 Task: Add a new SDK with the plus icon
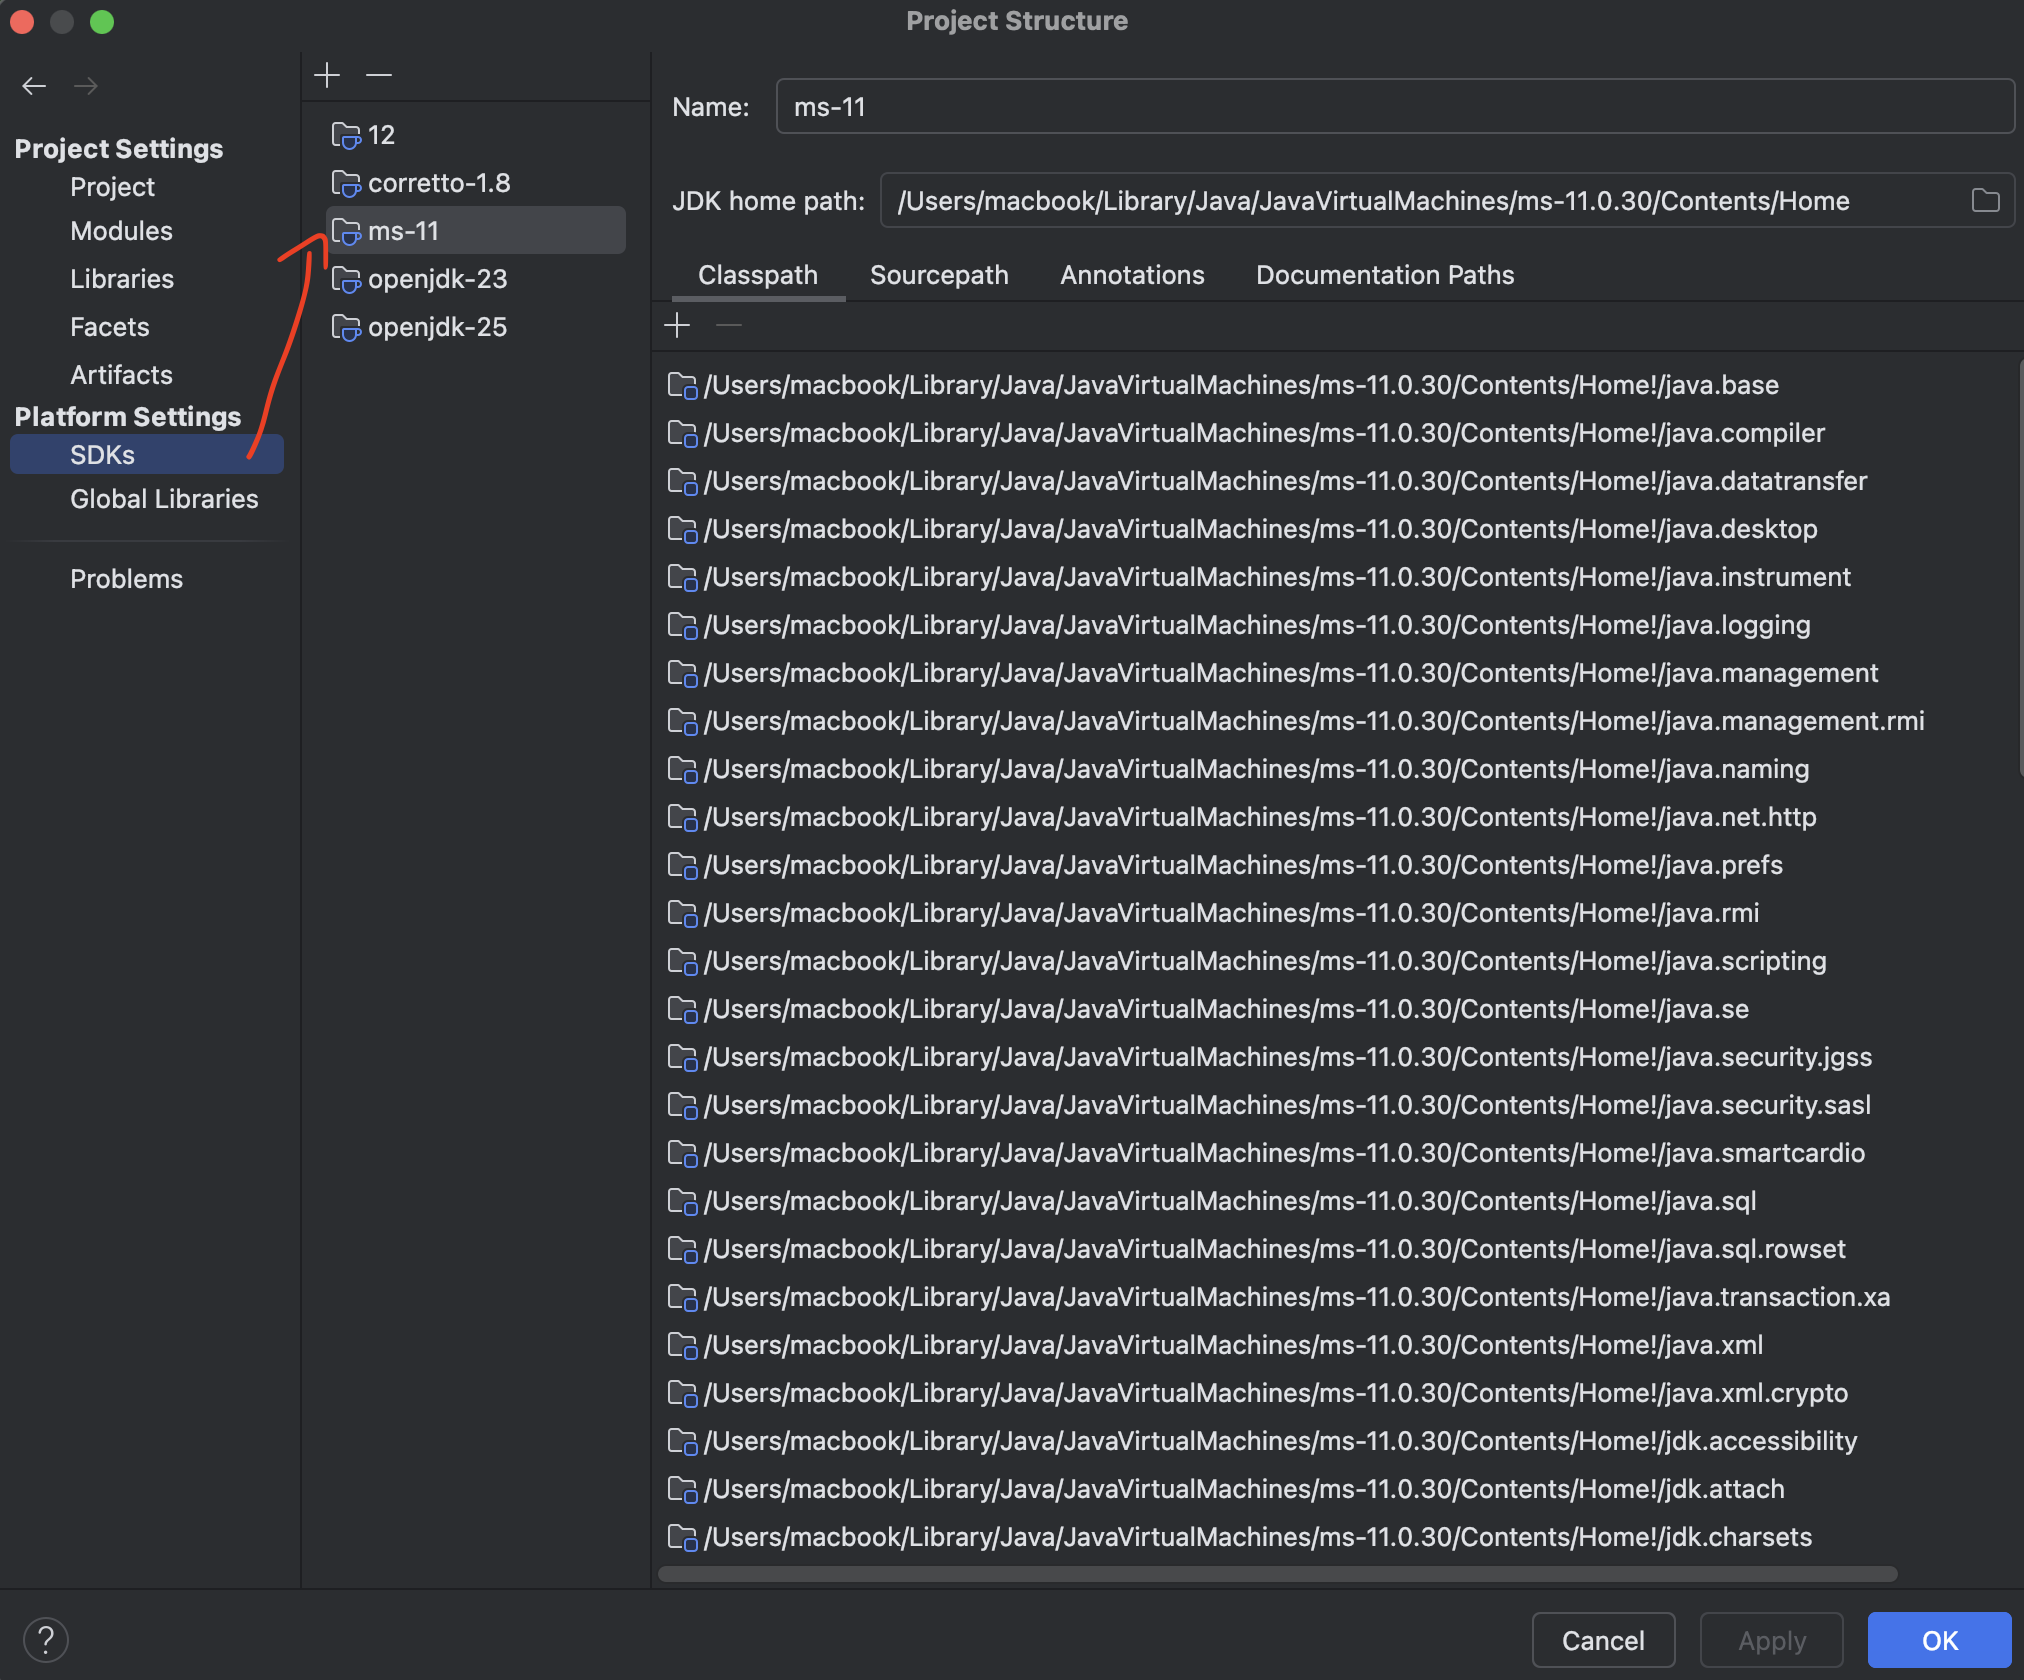327,75
